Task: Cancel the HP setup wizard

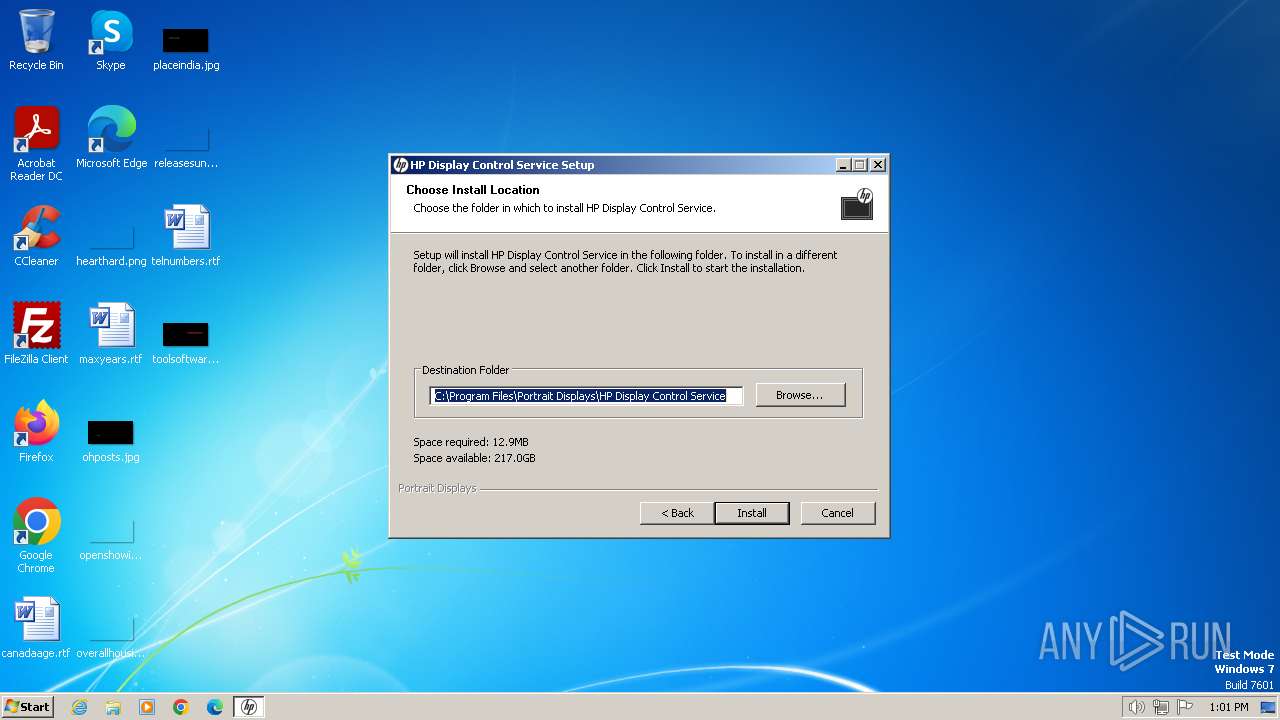Action: click(838, 513)
